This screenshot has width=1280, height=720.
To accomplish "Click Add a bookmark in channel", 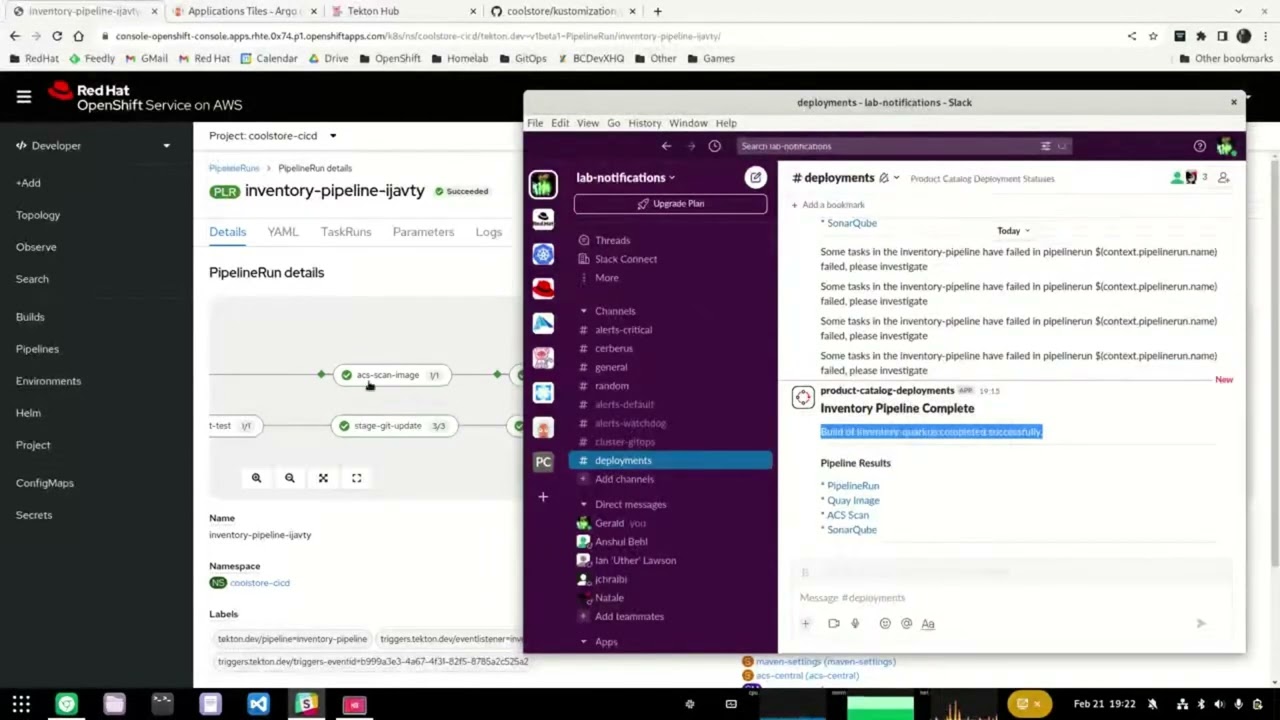I will point(828,205).
